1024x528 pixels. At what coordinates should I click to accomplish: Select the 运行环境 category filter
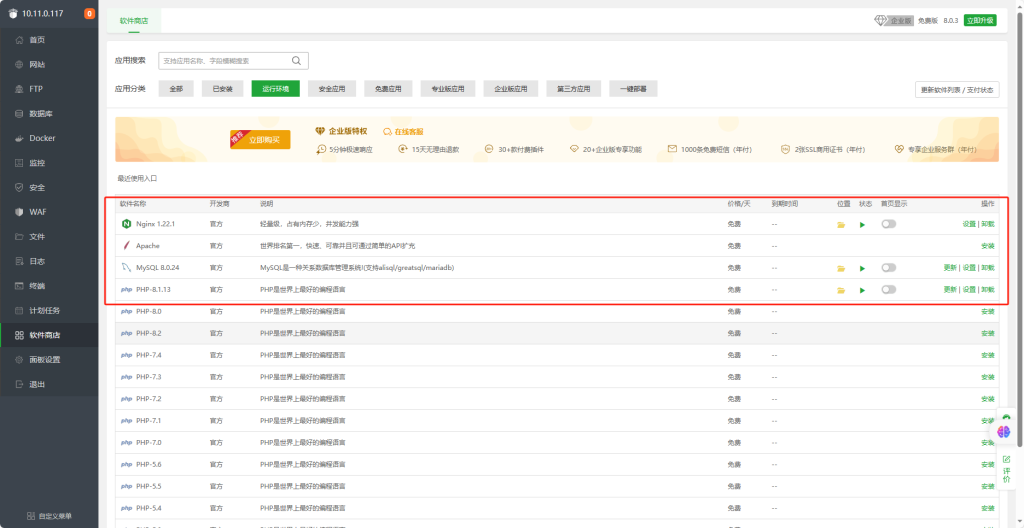(x=276, y=89)
